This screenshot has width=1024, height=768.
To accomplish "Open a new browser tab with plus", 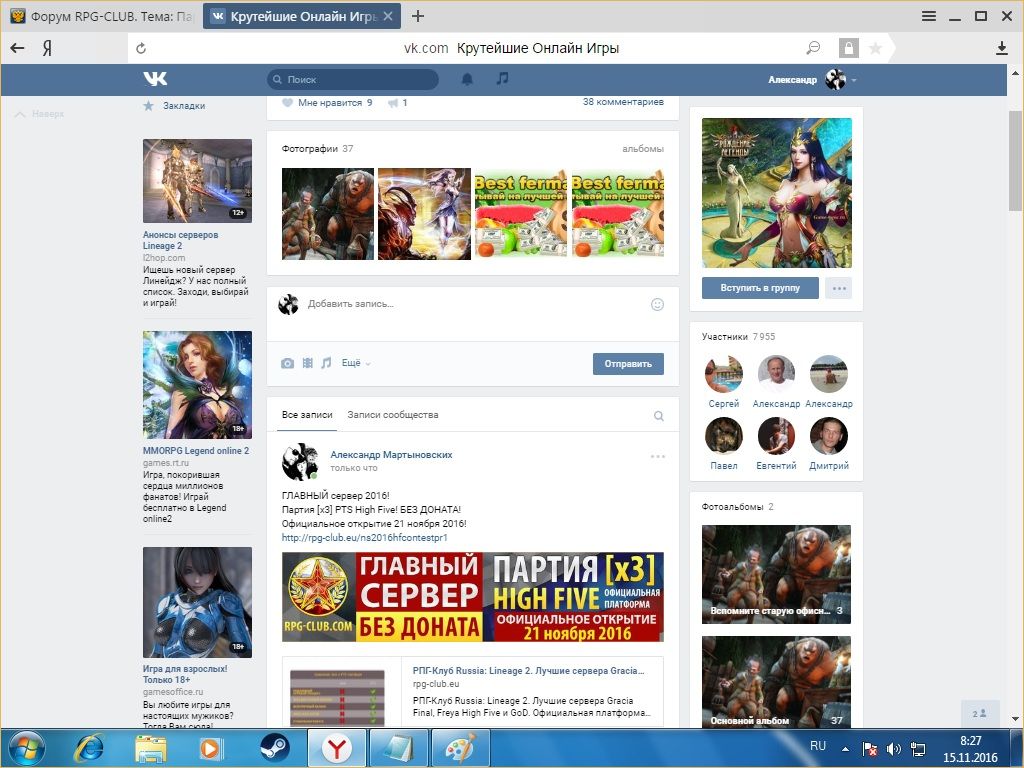I will [418, 16].
